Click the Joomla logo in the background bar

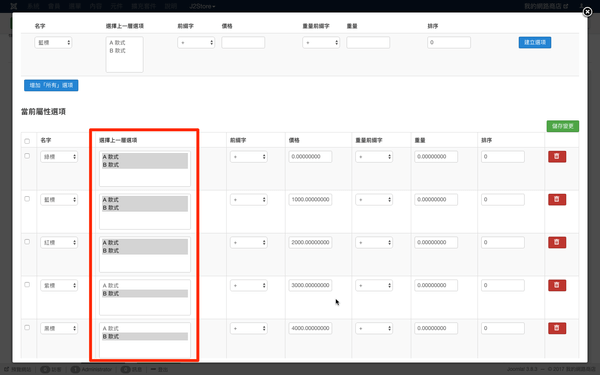point(14,6)
